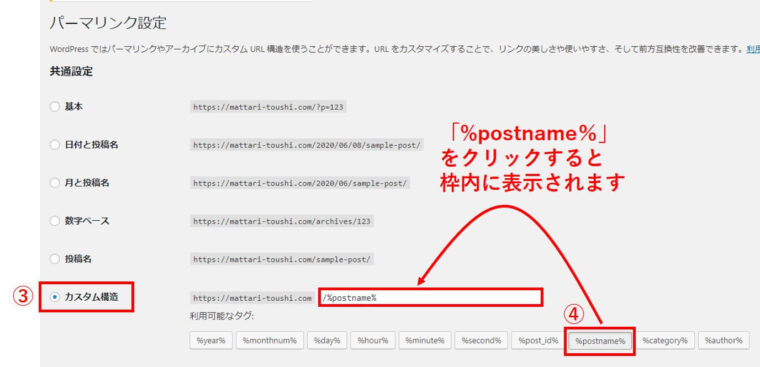
Task: Insert the %minute% tag
Action: tap(425, 340)
